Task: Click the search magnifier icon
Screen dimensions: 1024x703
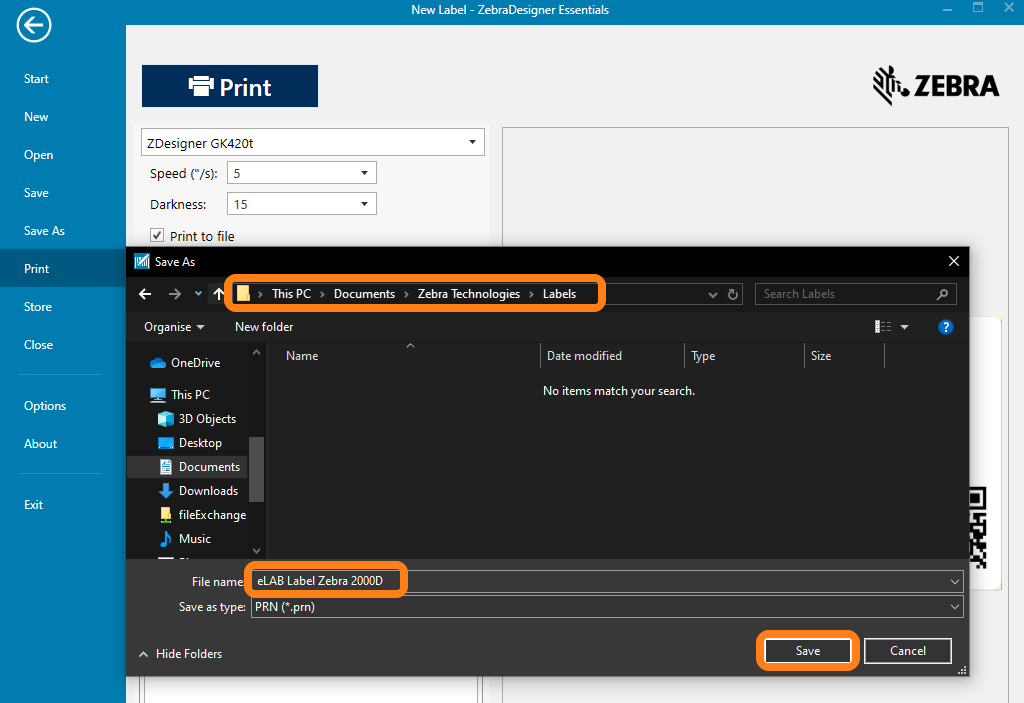Action: tap(941, 294)
